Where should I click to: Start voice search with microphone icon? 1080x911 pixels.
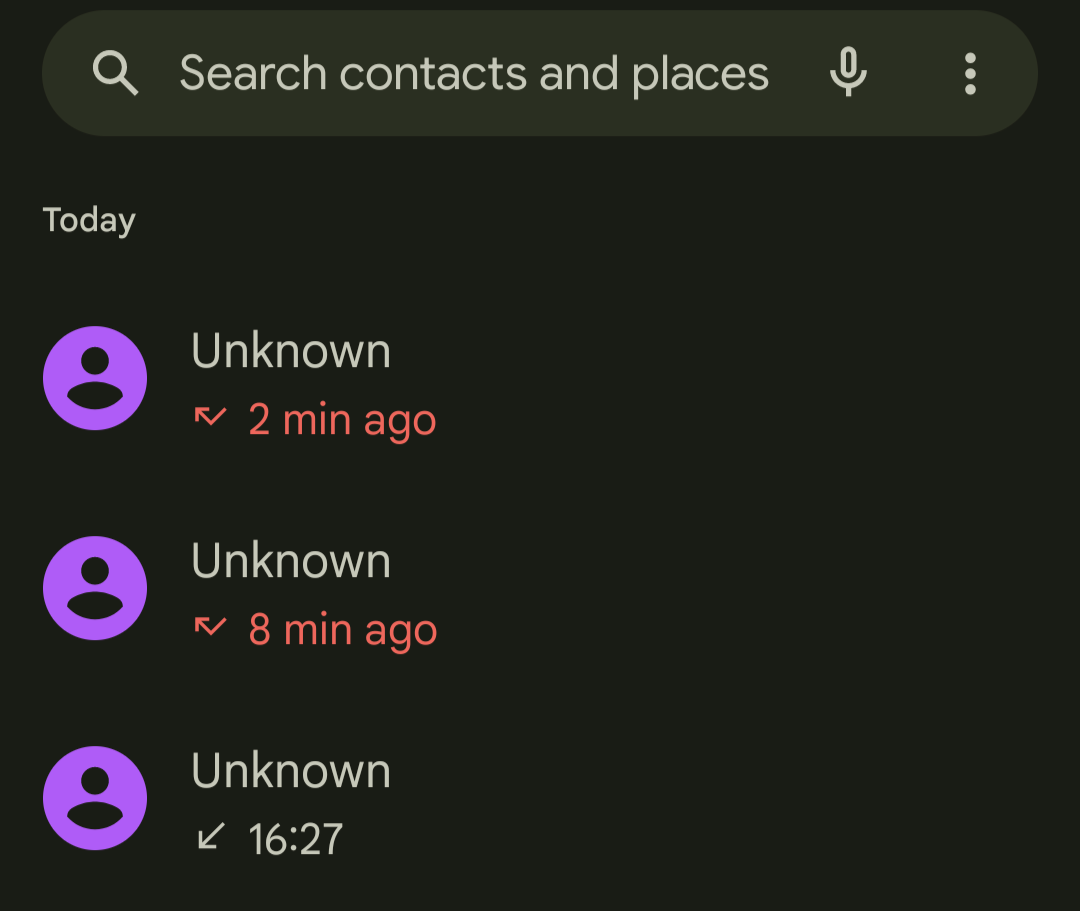point(848,72)
